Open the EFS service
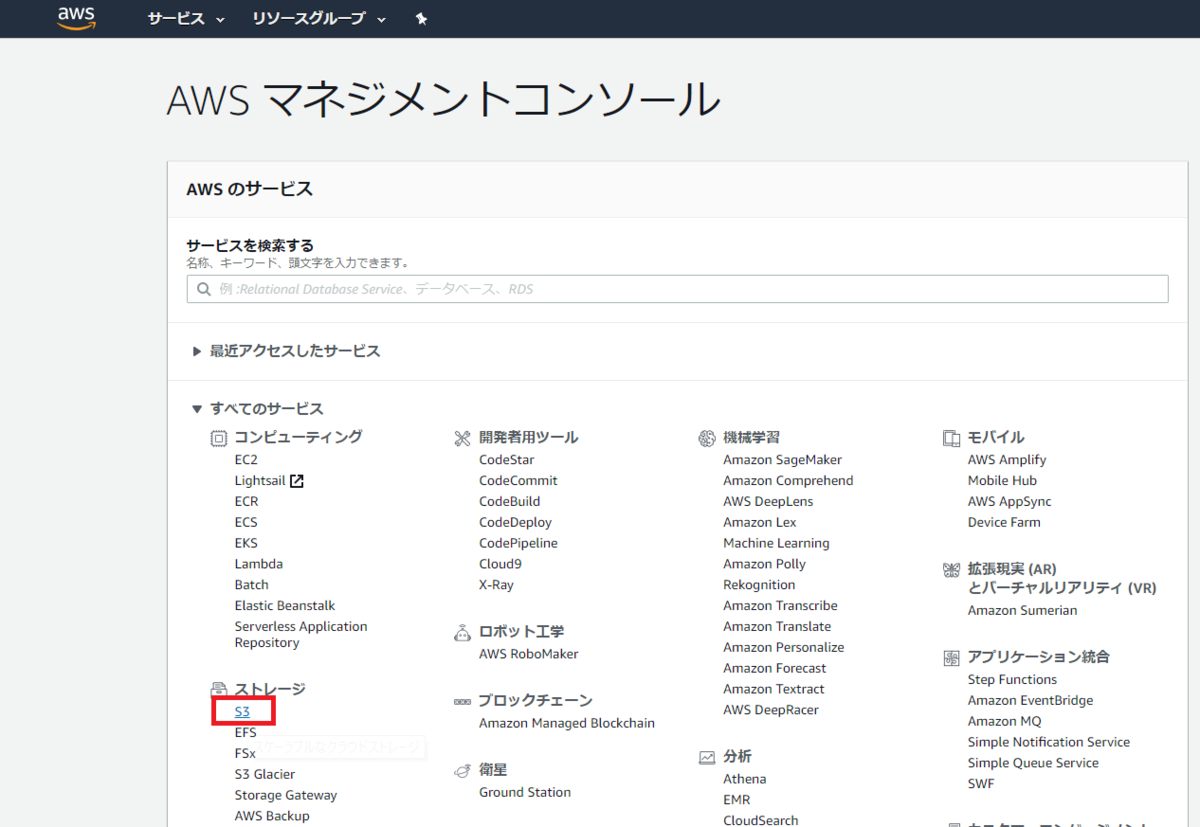The image size is (1200, 827). [246, 733]
